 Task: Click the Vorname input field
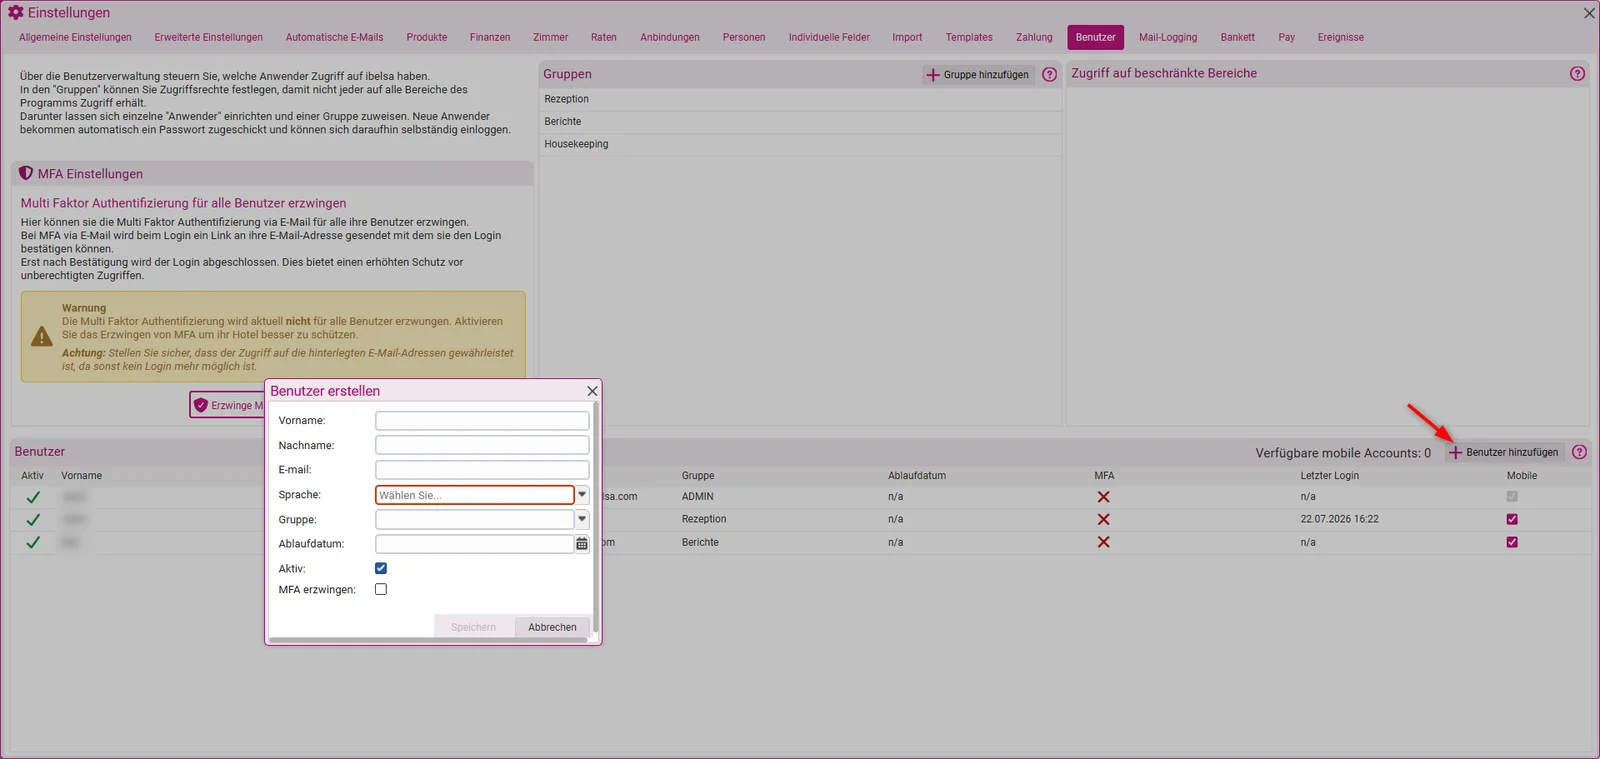482,420
